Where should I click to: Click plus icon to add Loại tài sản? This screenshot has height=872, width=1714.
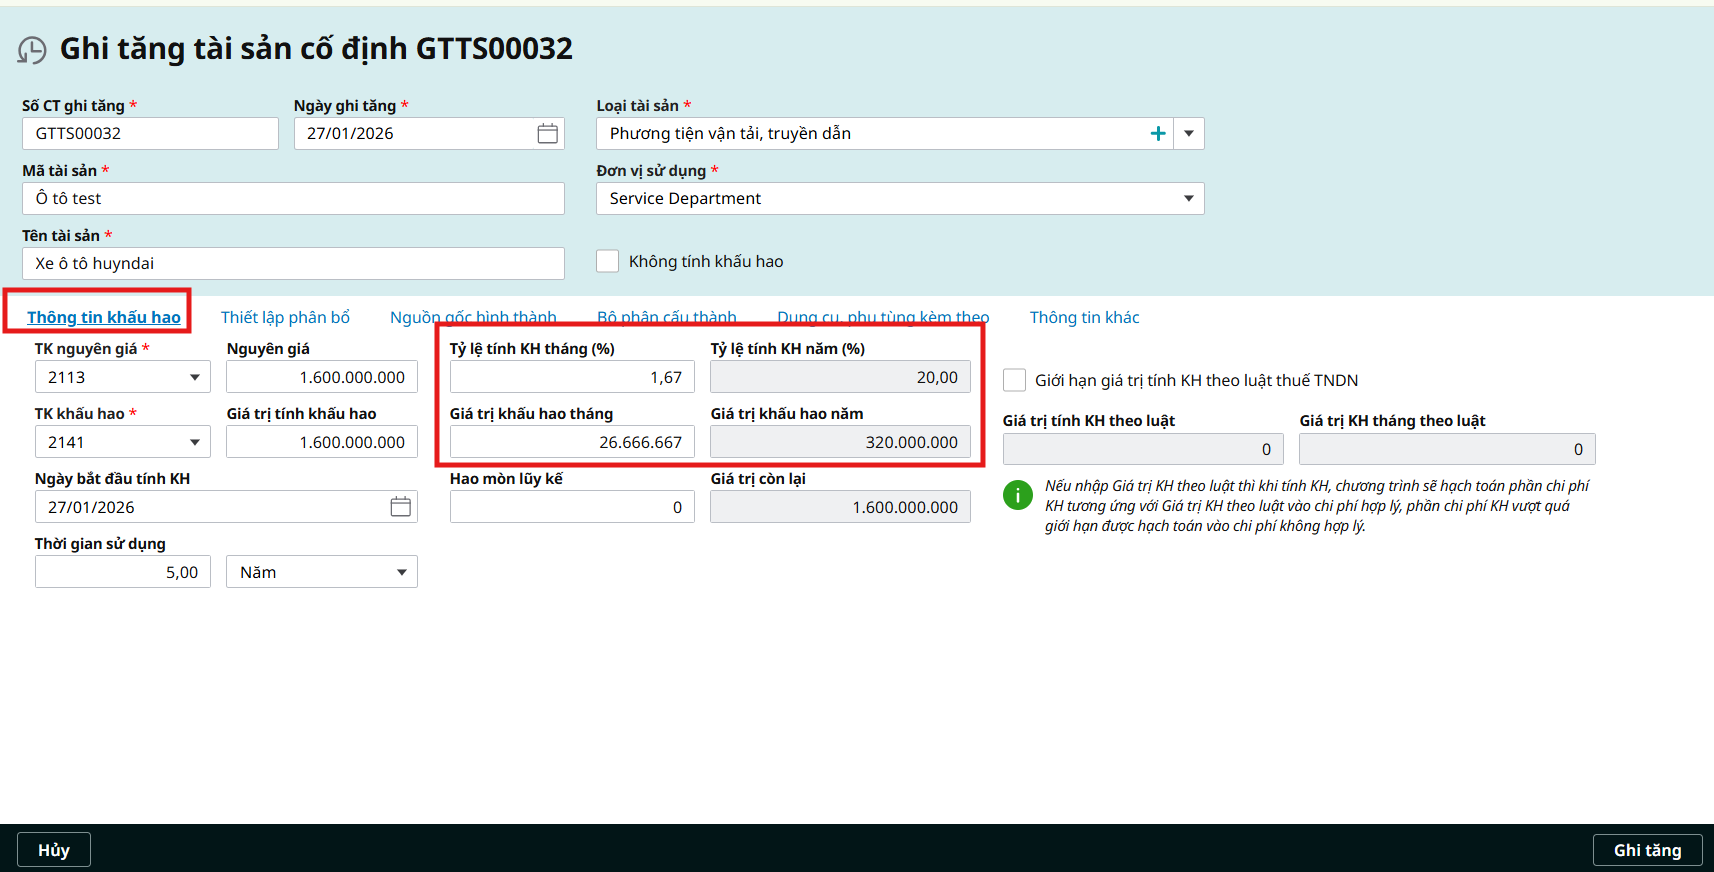tap(1158, 134)
